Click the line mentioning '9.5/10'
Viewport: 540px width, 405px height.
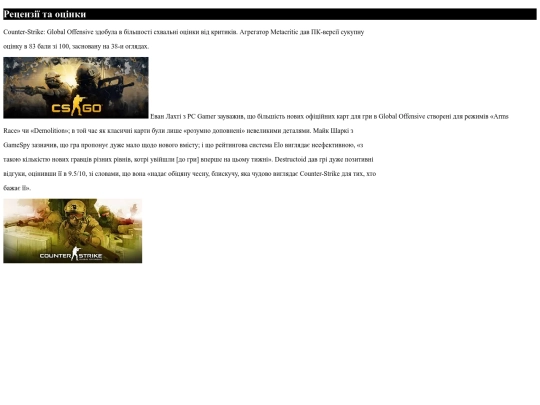[x=189, y=174]
